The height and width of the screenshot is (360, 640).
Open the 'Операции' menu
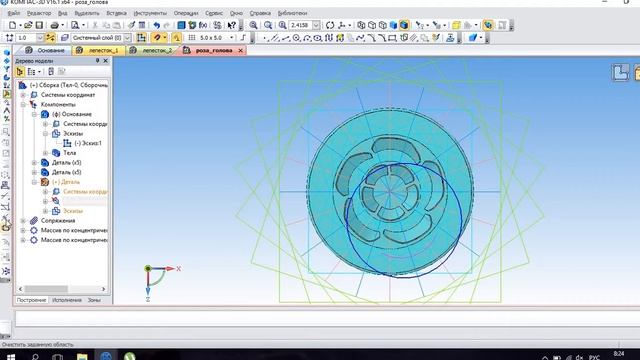pos(186,13)
